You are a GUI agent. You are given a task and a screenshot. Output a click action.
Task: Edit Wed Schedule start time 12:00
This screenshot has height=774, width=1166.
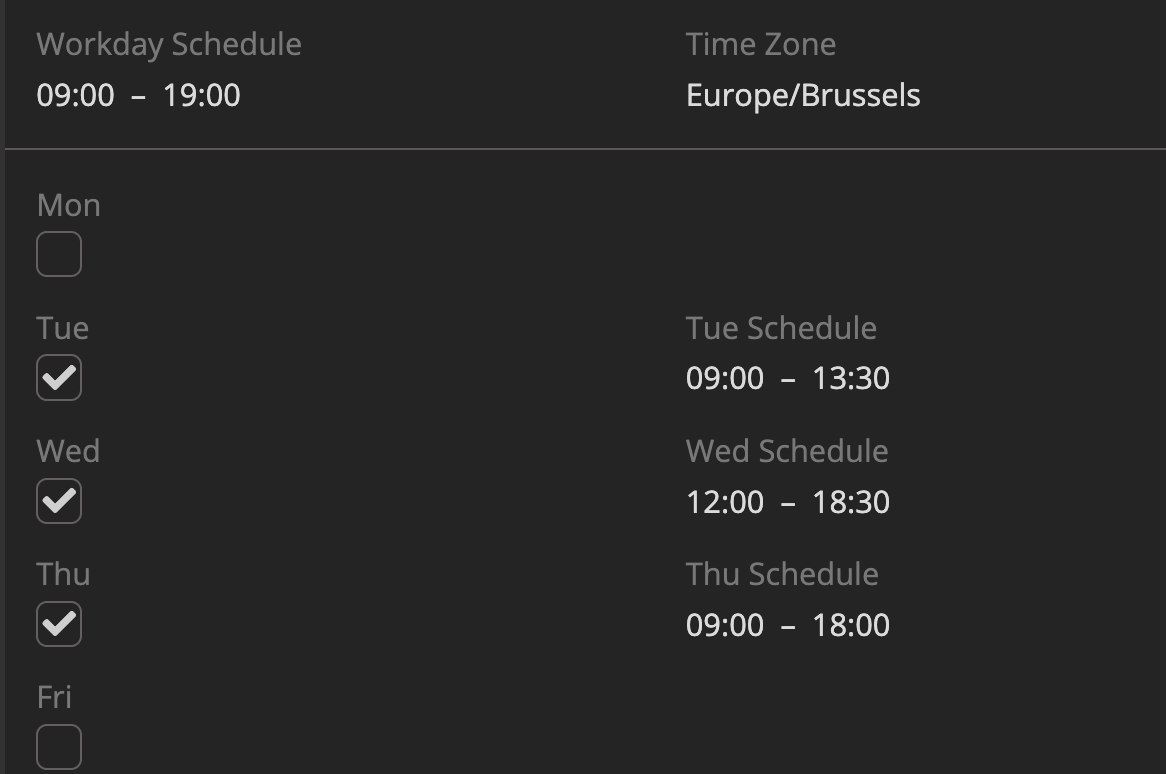pyautogui.click(x=725, y=502)
